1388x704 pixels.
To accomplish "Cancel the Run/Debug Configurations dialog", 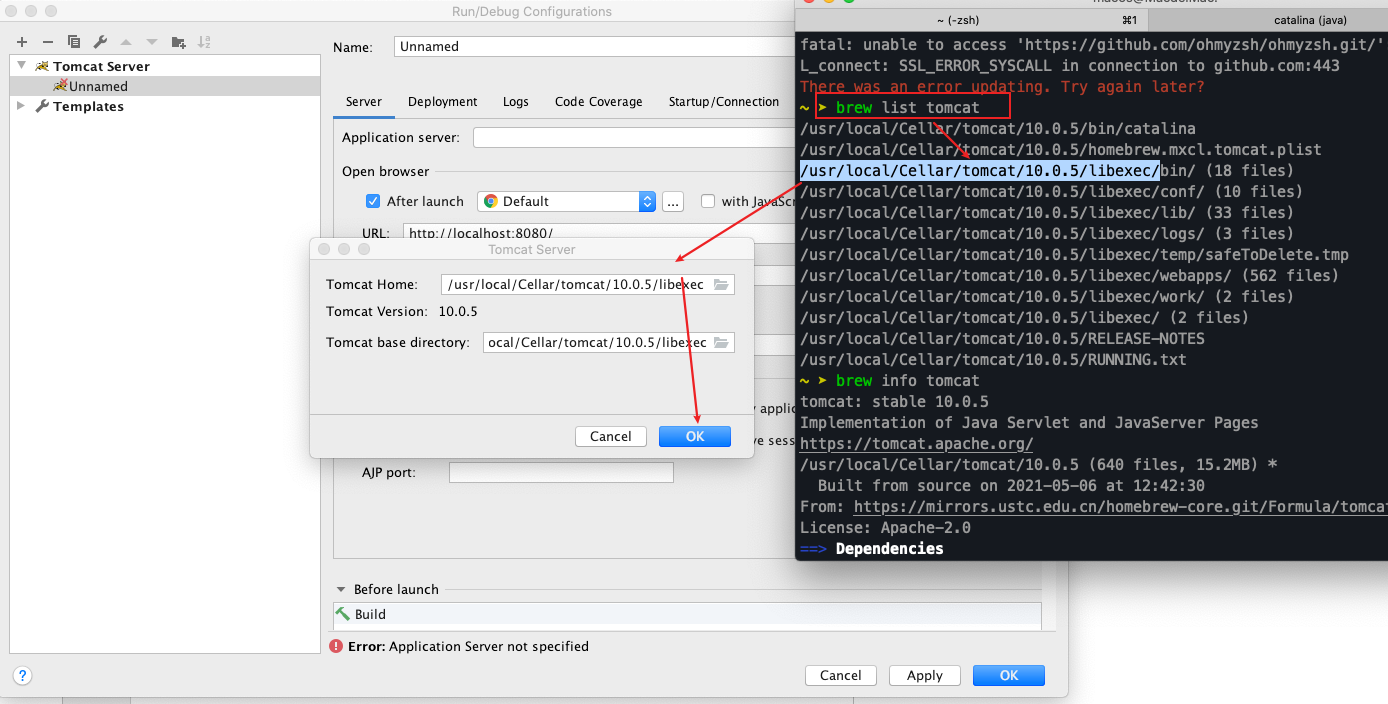I will point(841,675).
